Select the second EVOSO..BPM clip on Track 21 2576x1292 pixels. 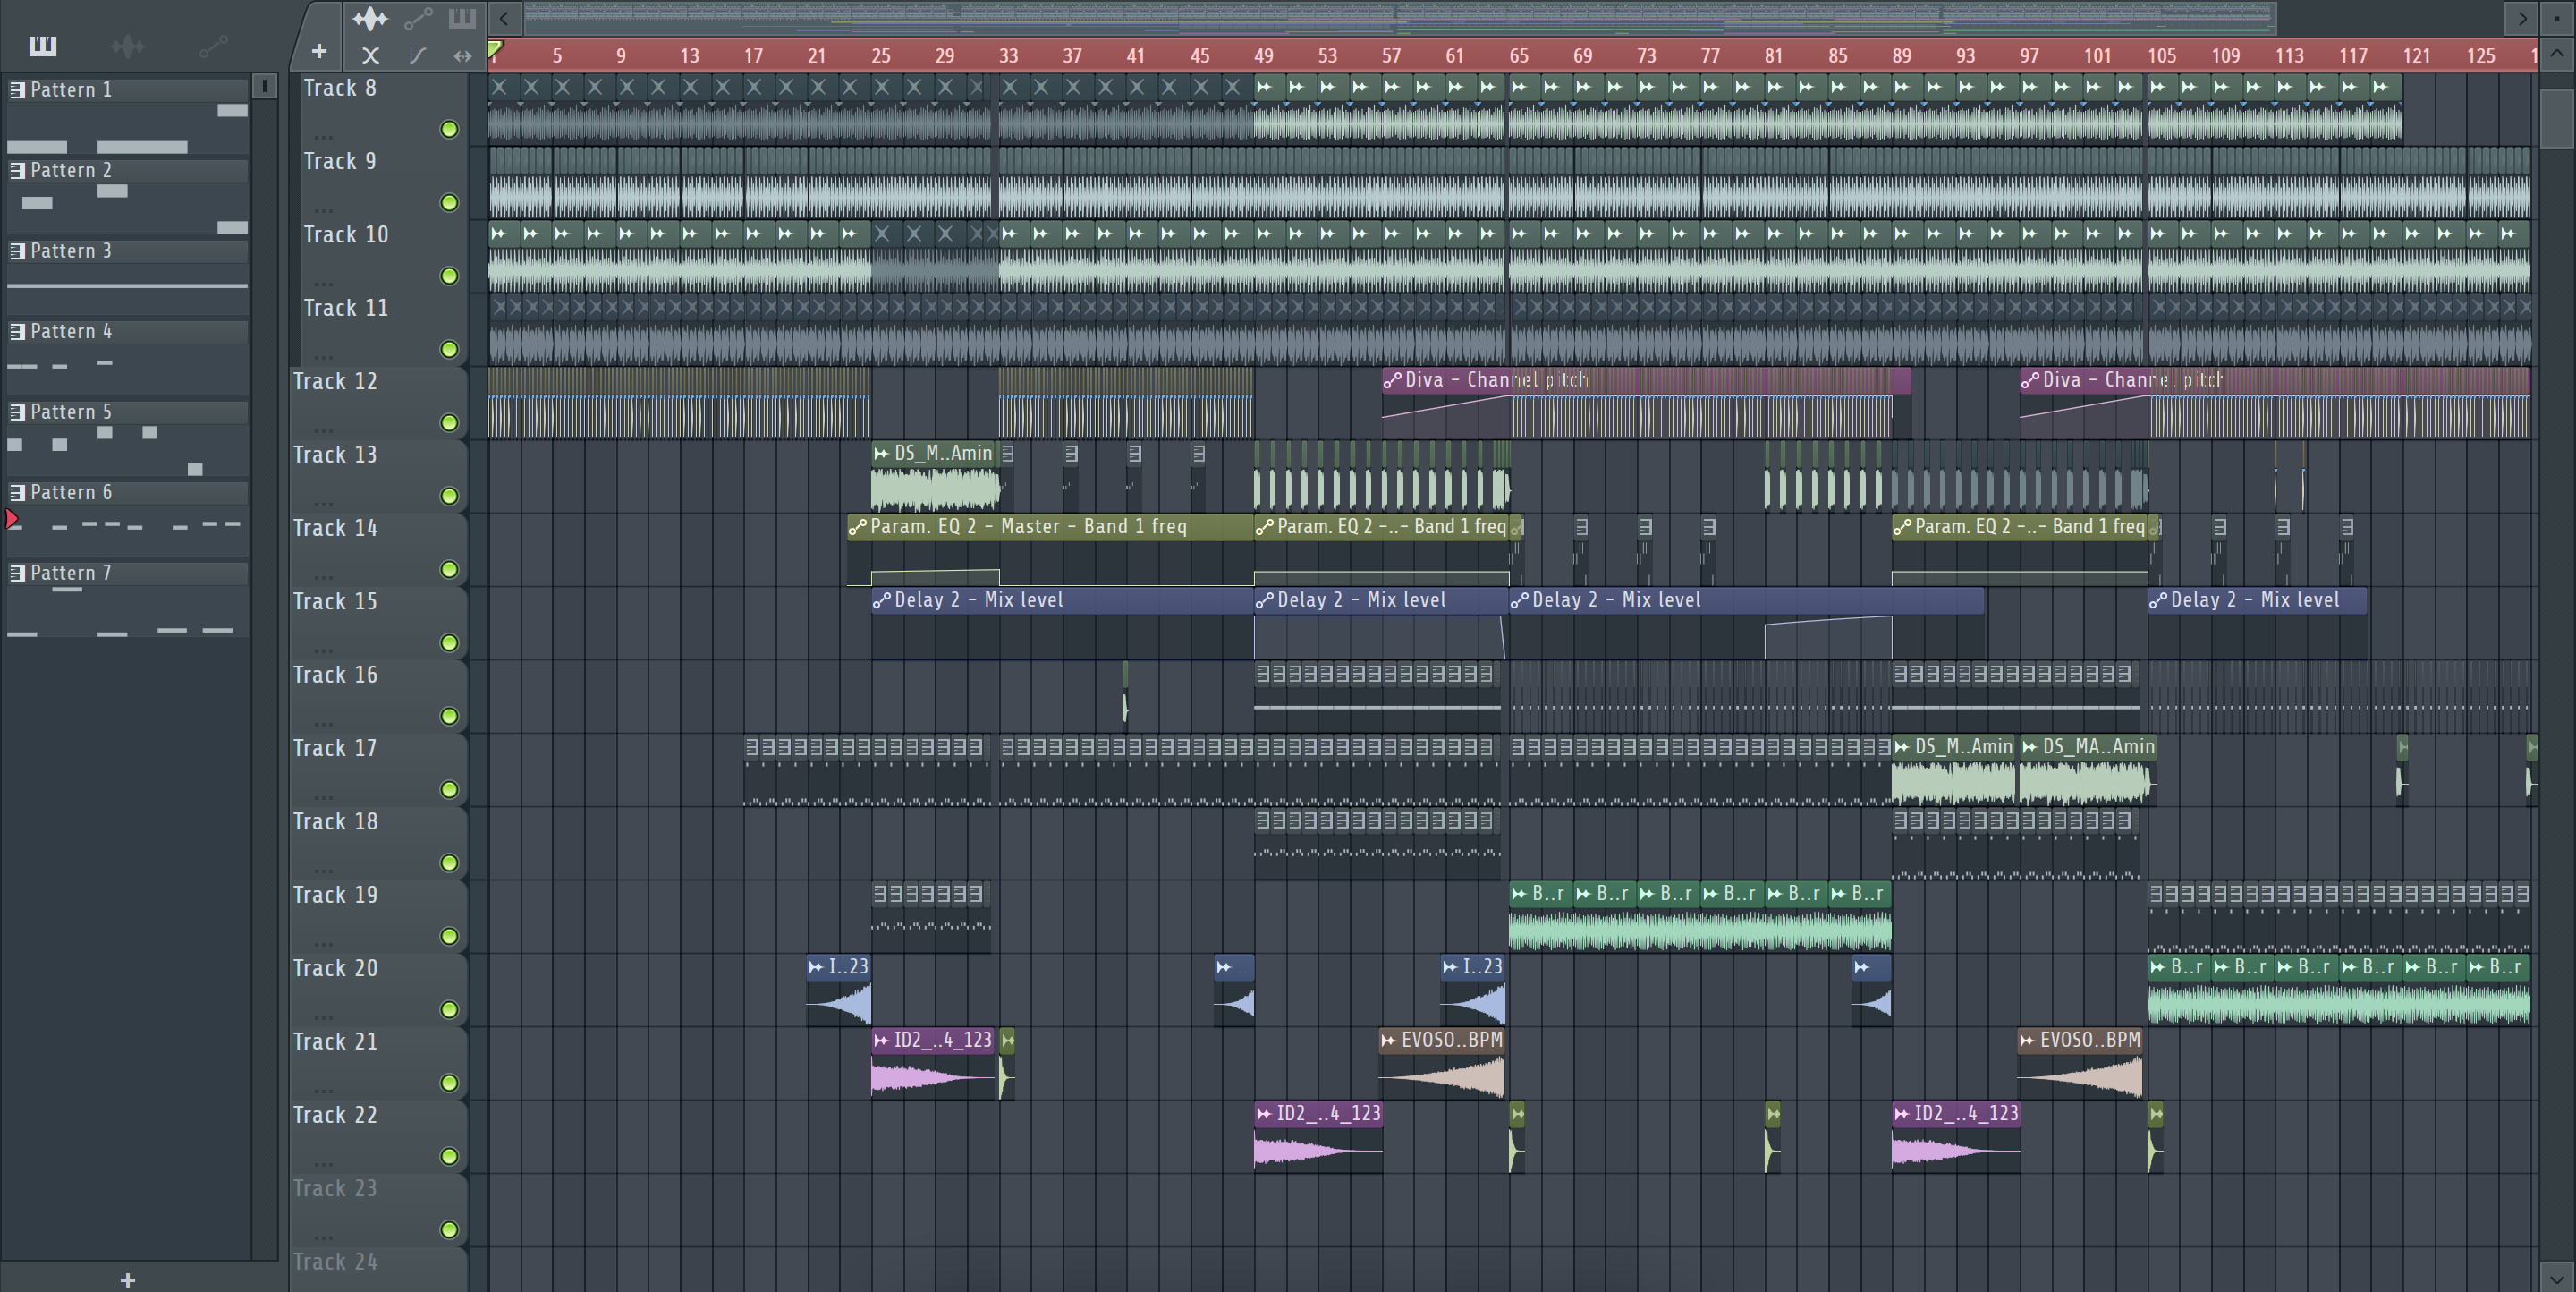click(2080, 1064)
